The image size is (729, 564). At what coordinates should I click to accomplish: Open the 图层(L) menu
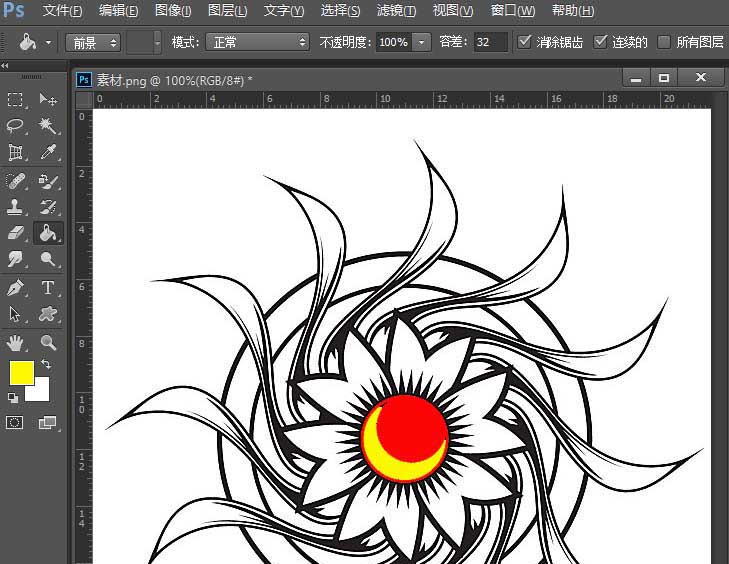pyautogui.click(x=227, y=11)
